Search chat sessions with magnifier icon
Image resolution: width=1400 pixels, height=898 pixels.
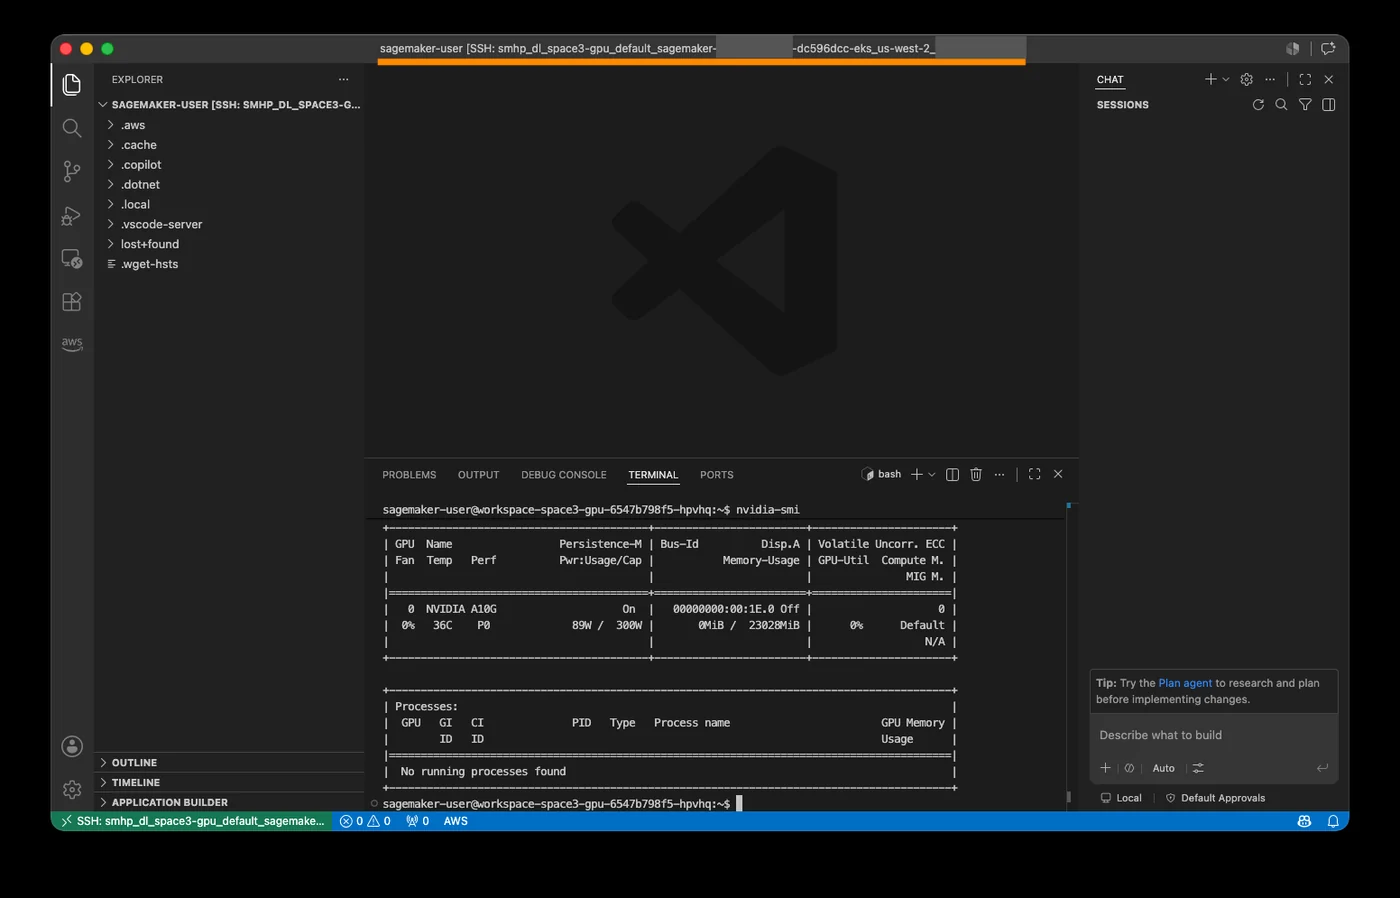1281,104
